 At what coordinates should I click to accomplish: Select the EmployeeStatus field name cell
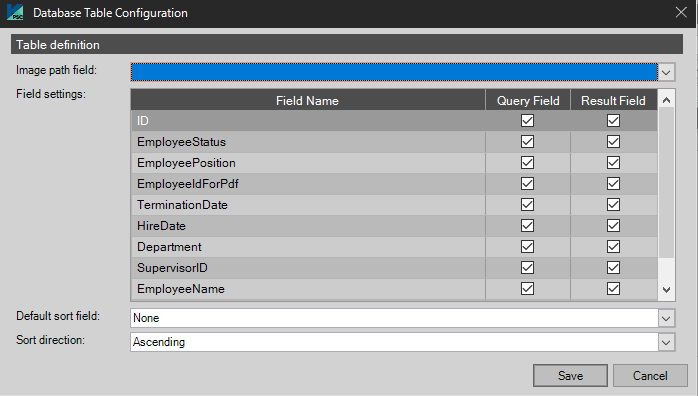308,141
